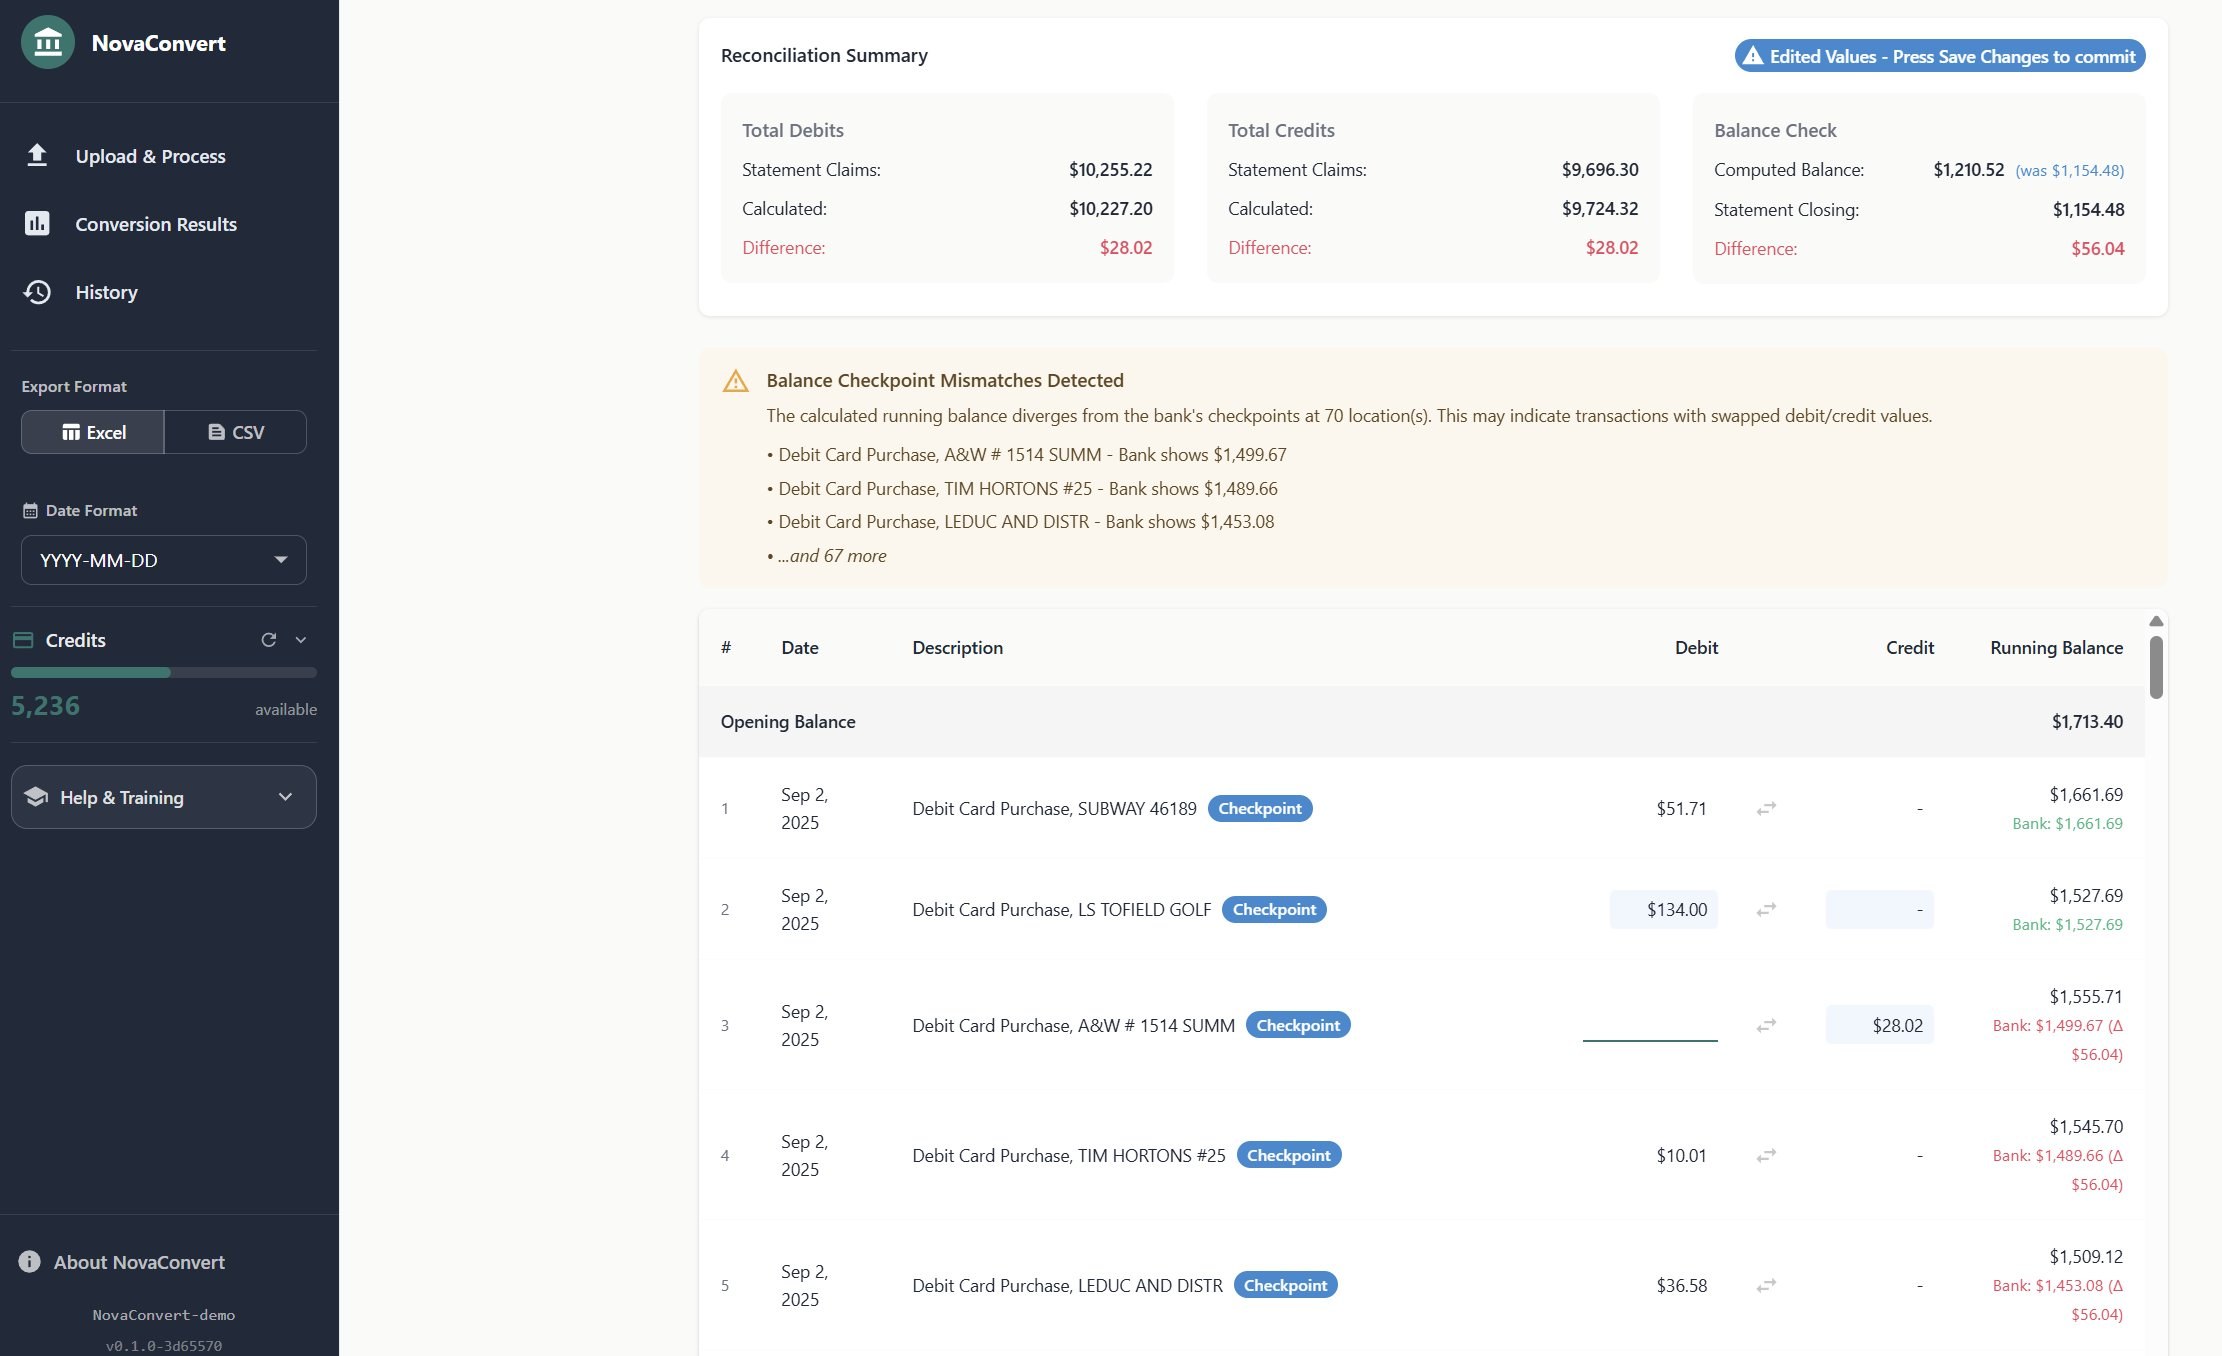Select Excel export format
This screenshot has width=2222, height=1356.
(93, 432)
